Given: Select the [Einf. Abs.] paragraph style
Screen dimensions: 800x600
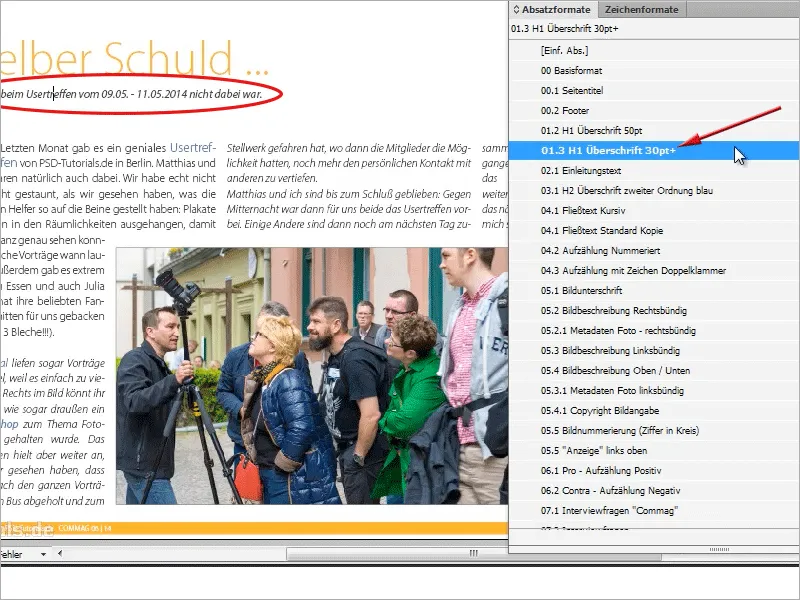Looking at the screenshot, I should coord(654,50).
